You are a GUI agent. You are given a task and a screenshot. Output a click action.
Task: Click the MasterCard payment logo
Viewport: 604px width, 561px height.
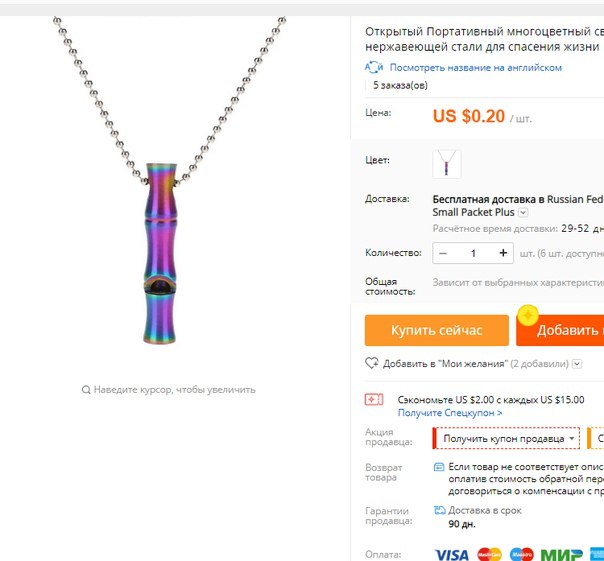490,554
